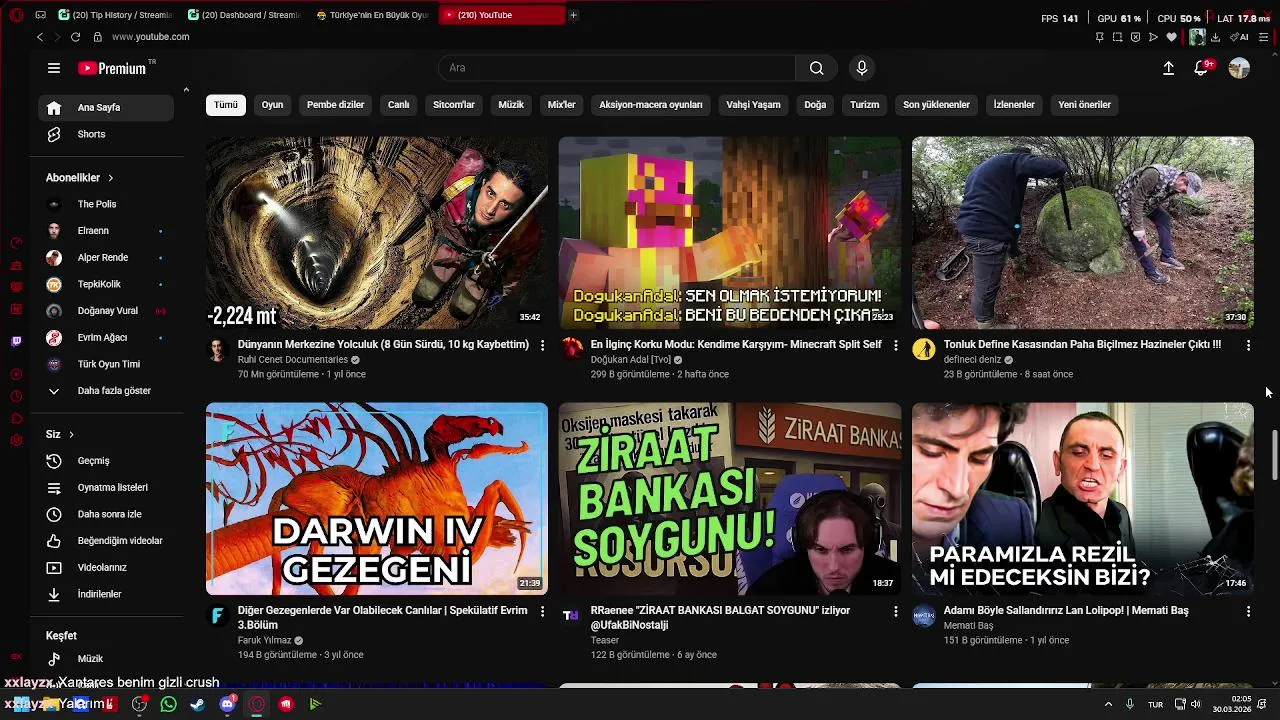
Task: Open the Doğanay Vural live channel
Action: tap(106, 311)
